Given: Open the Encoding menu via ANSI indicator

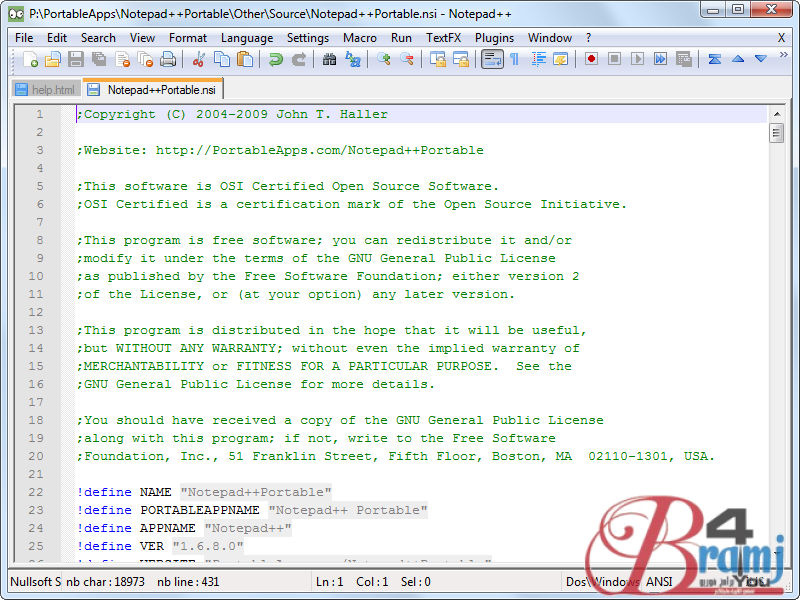Looking at the screenshot, I should (x=660, y=581).
